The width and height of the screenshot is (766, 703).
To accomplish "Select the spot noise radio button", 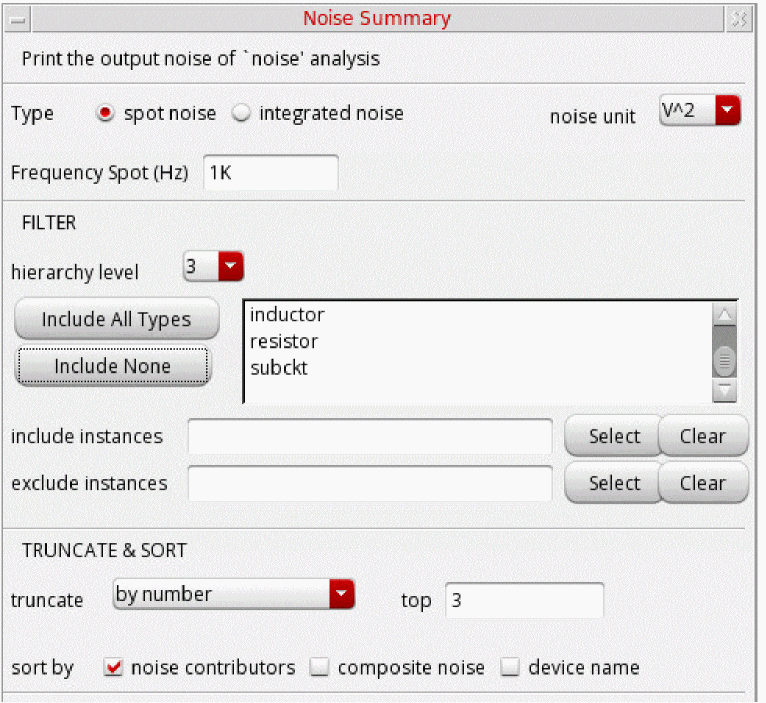I will pos(105,114).
